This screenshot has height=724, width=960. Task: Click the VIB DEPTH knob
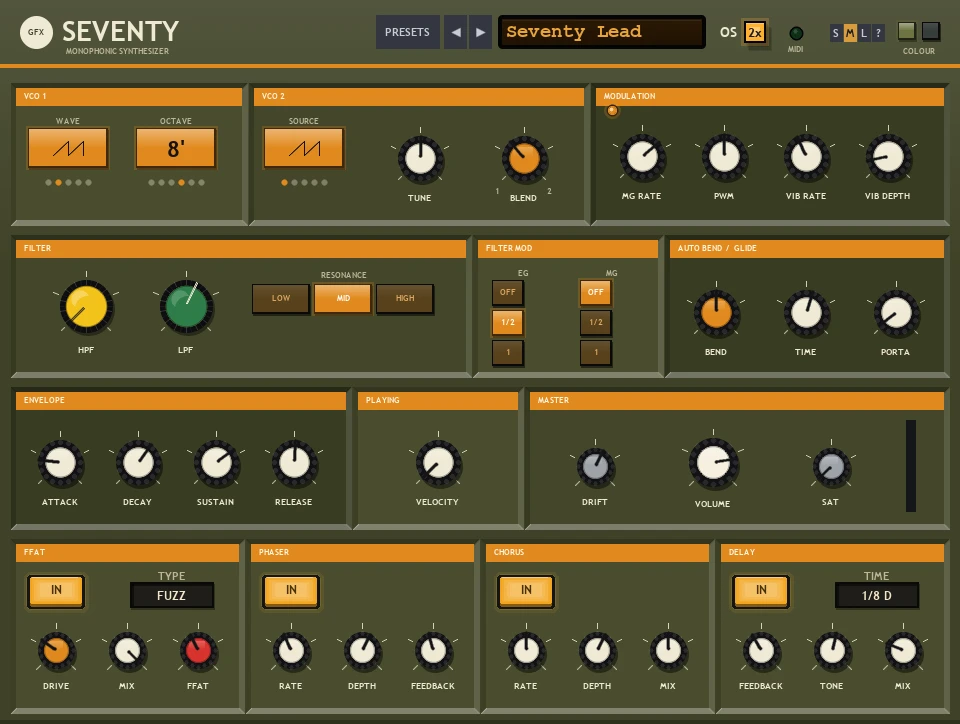click(888, 157)
